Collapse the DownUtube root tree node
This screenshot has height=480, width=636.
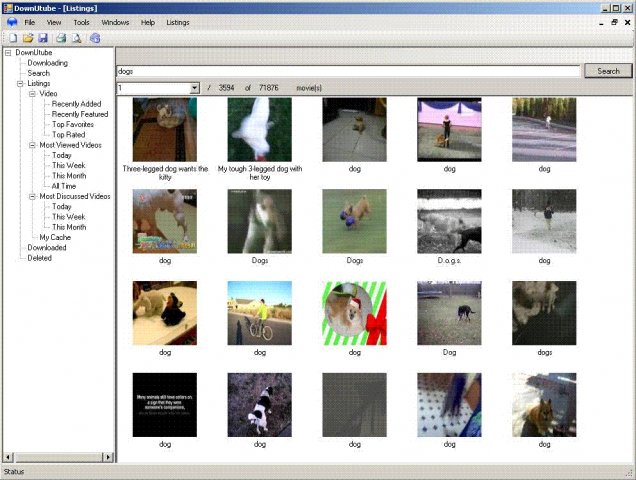tap(8, 53)
